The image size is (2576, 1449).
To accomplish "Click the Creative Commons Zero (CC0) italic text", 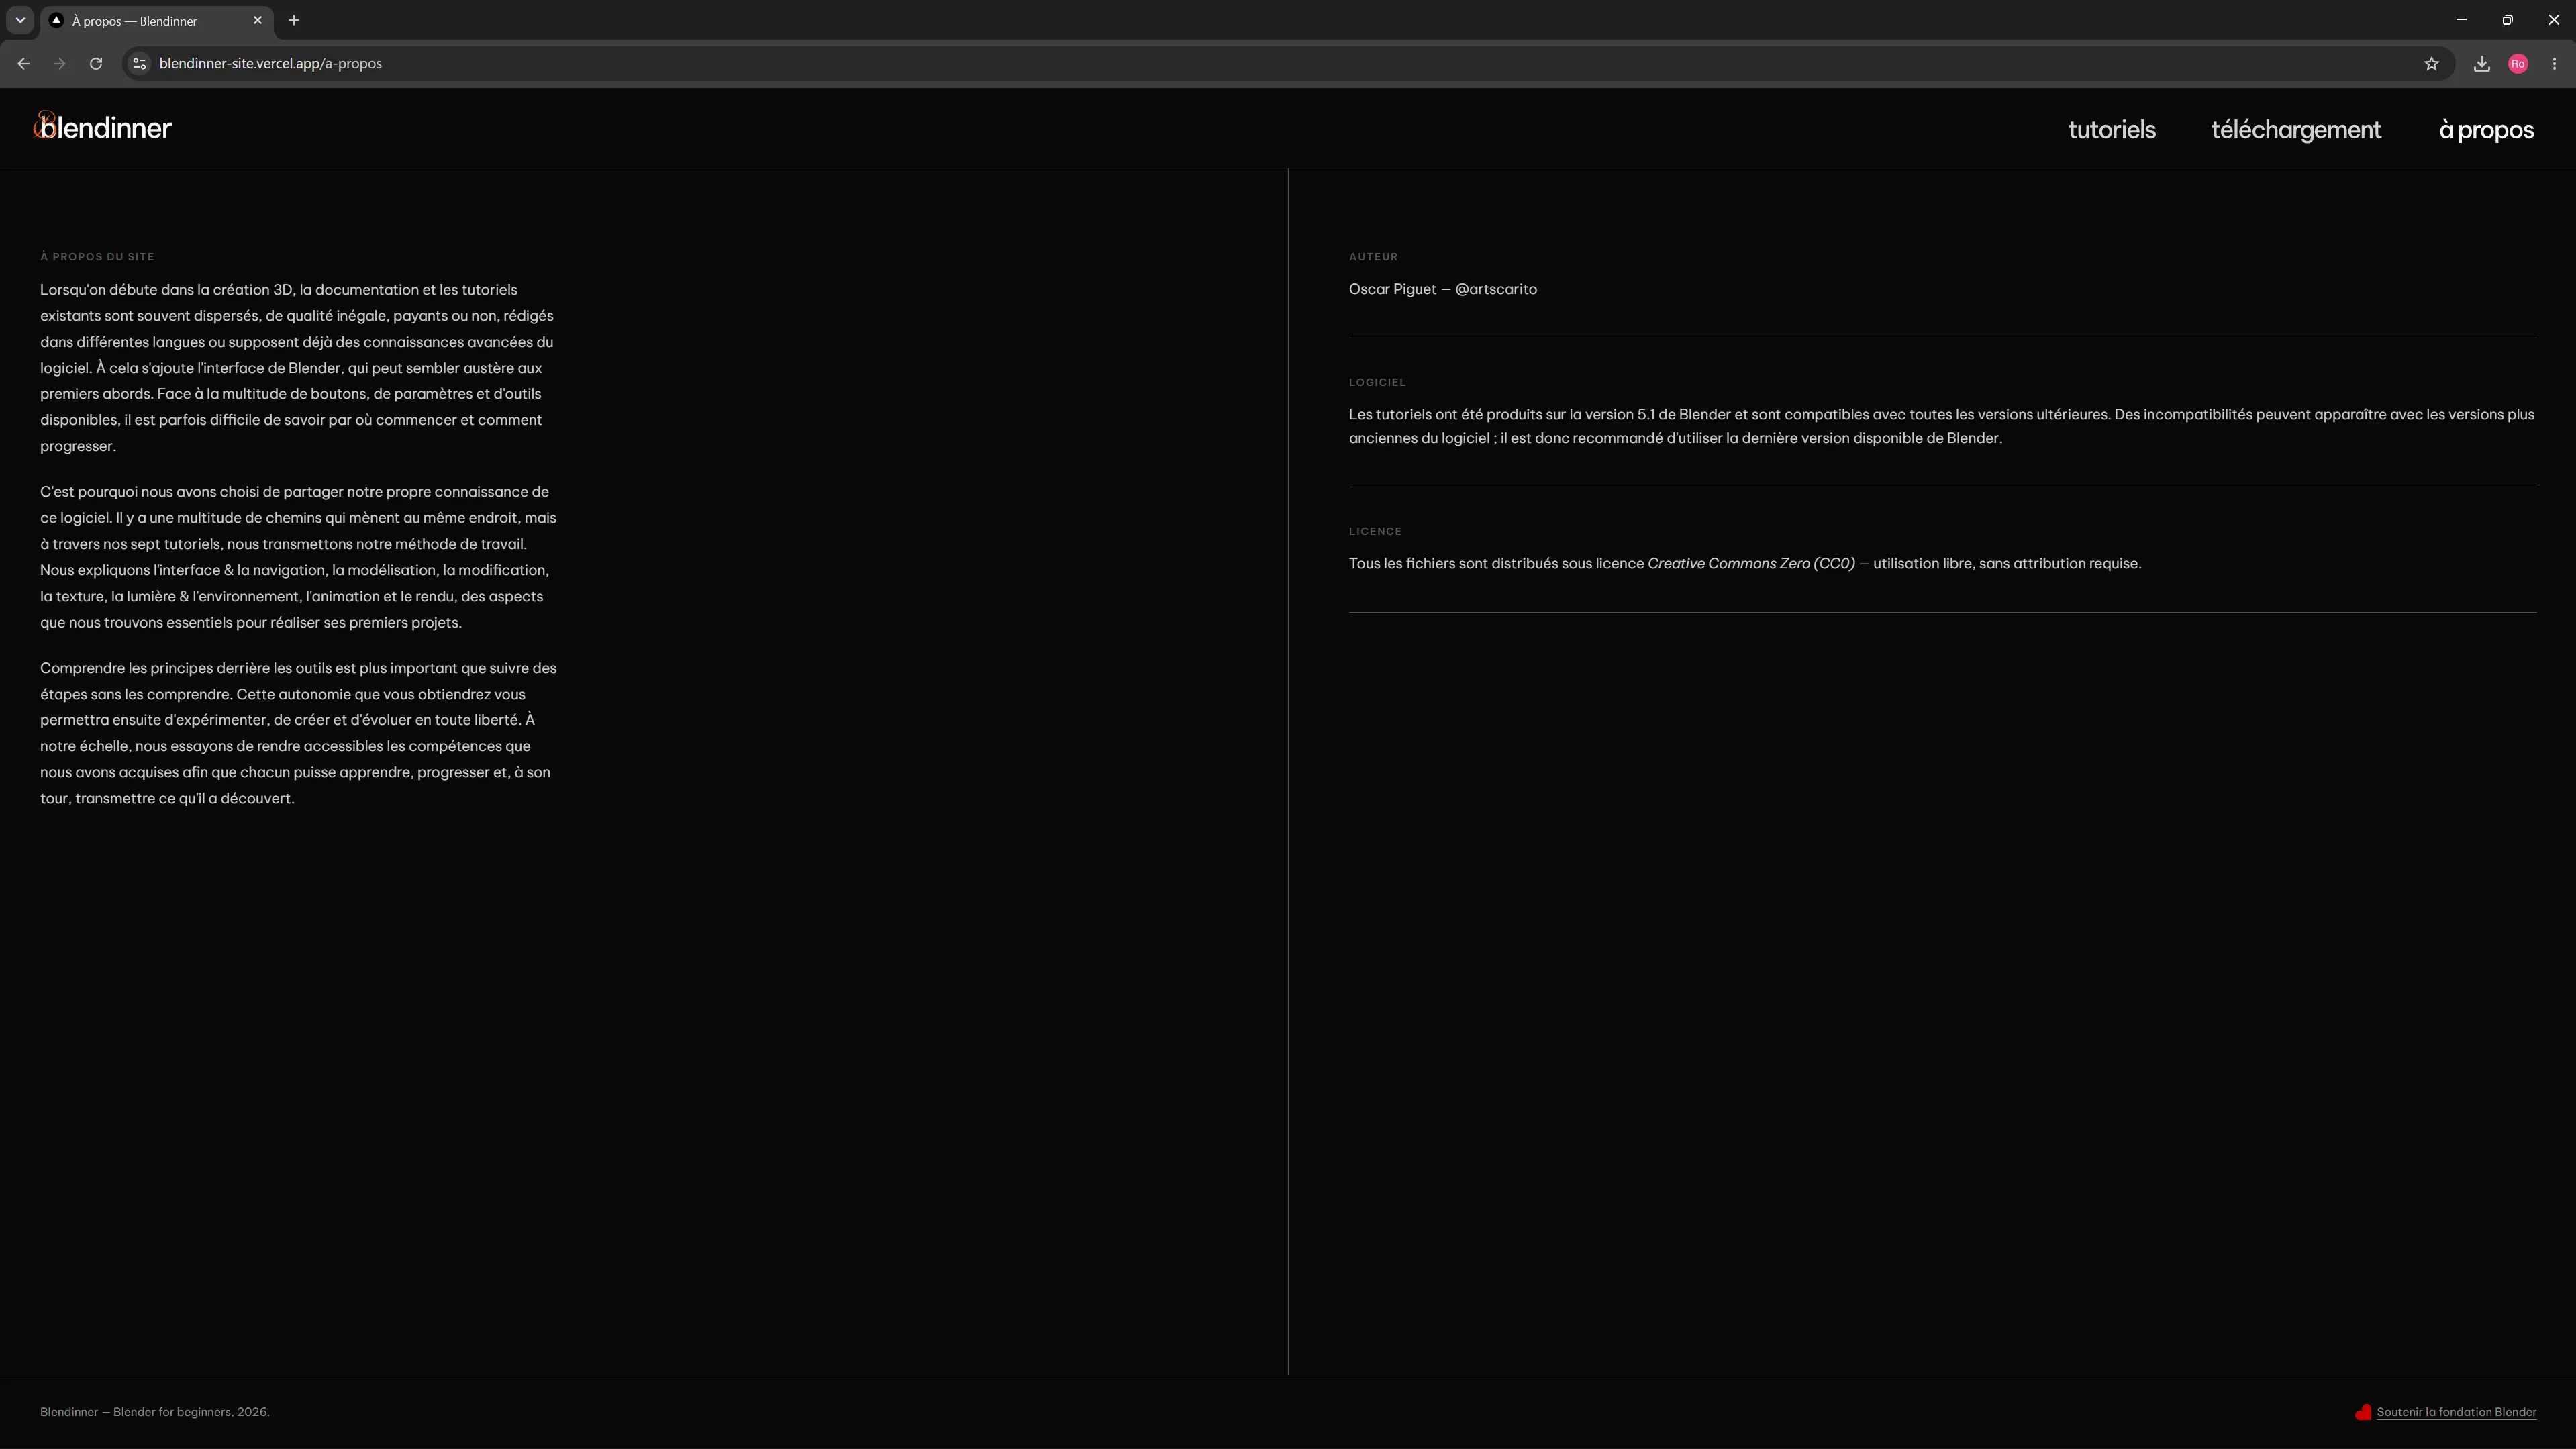I will coord(1750,564).
